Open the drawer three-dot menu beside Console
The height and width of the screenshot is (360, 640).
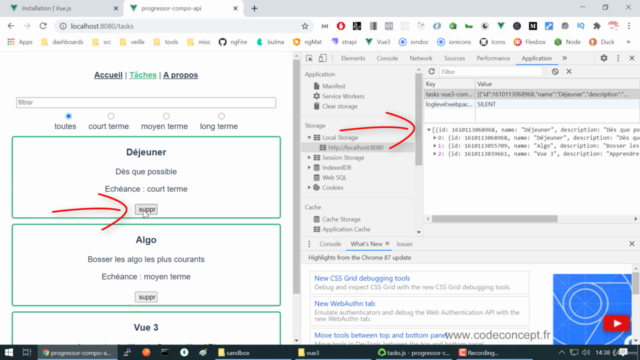309,244
